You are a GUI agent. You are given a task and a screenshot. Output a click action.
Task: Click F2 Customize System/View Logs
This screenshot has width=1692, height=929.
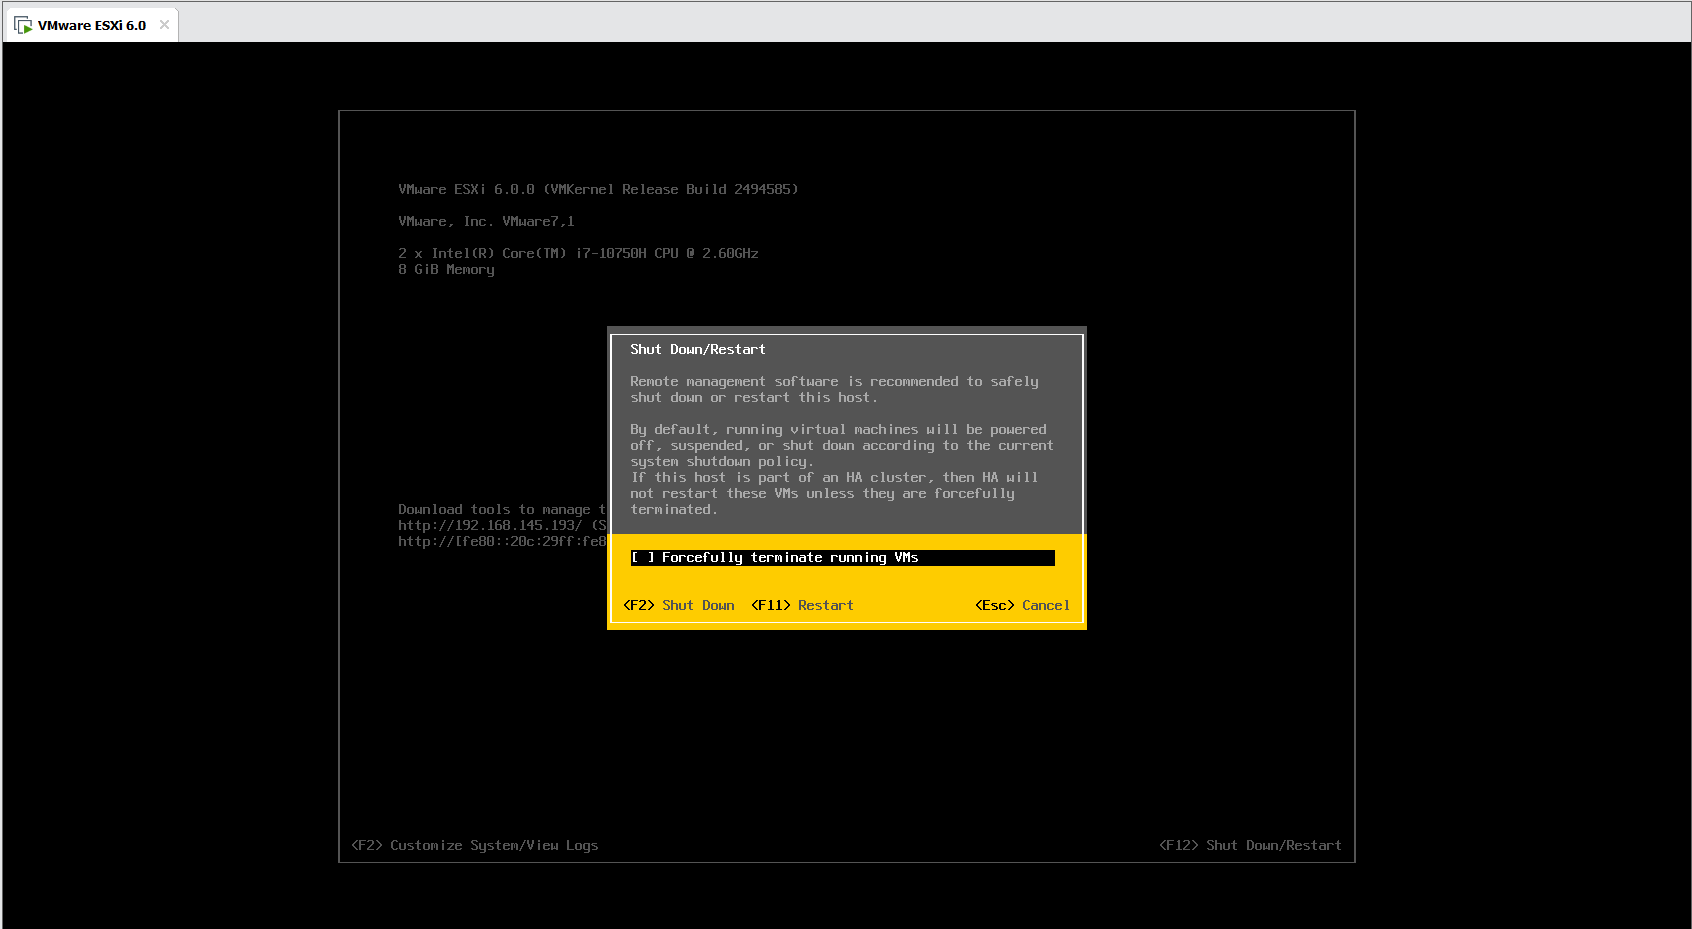pyautogui.click(x=475, y=846)
